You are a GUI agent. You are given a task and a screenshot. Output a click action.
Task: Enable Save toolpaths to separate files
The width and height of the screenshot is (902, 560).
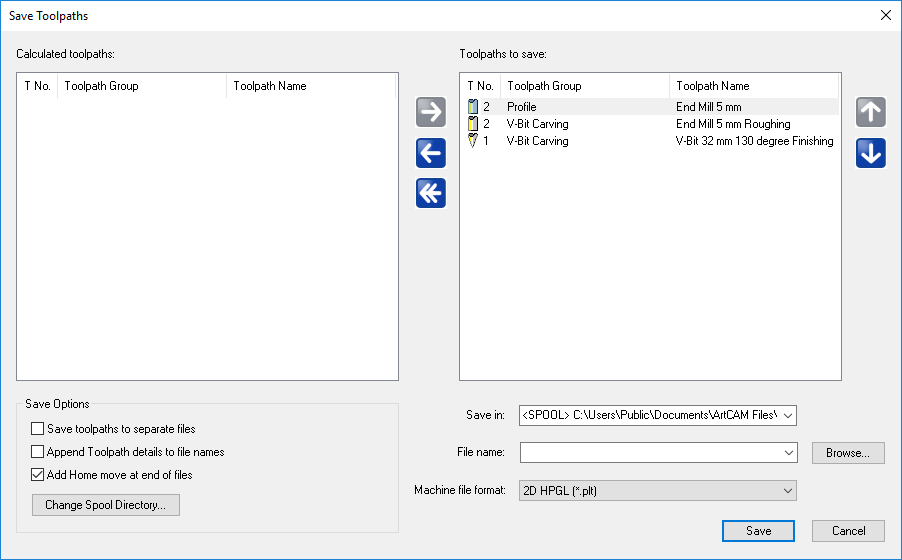click(x=37, y=429)
